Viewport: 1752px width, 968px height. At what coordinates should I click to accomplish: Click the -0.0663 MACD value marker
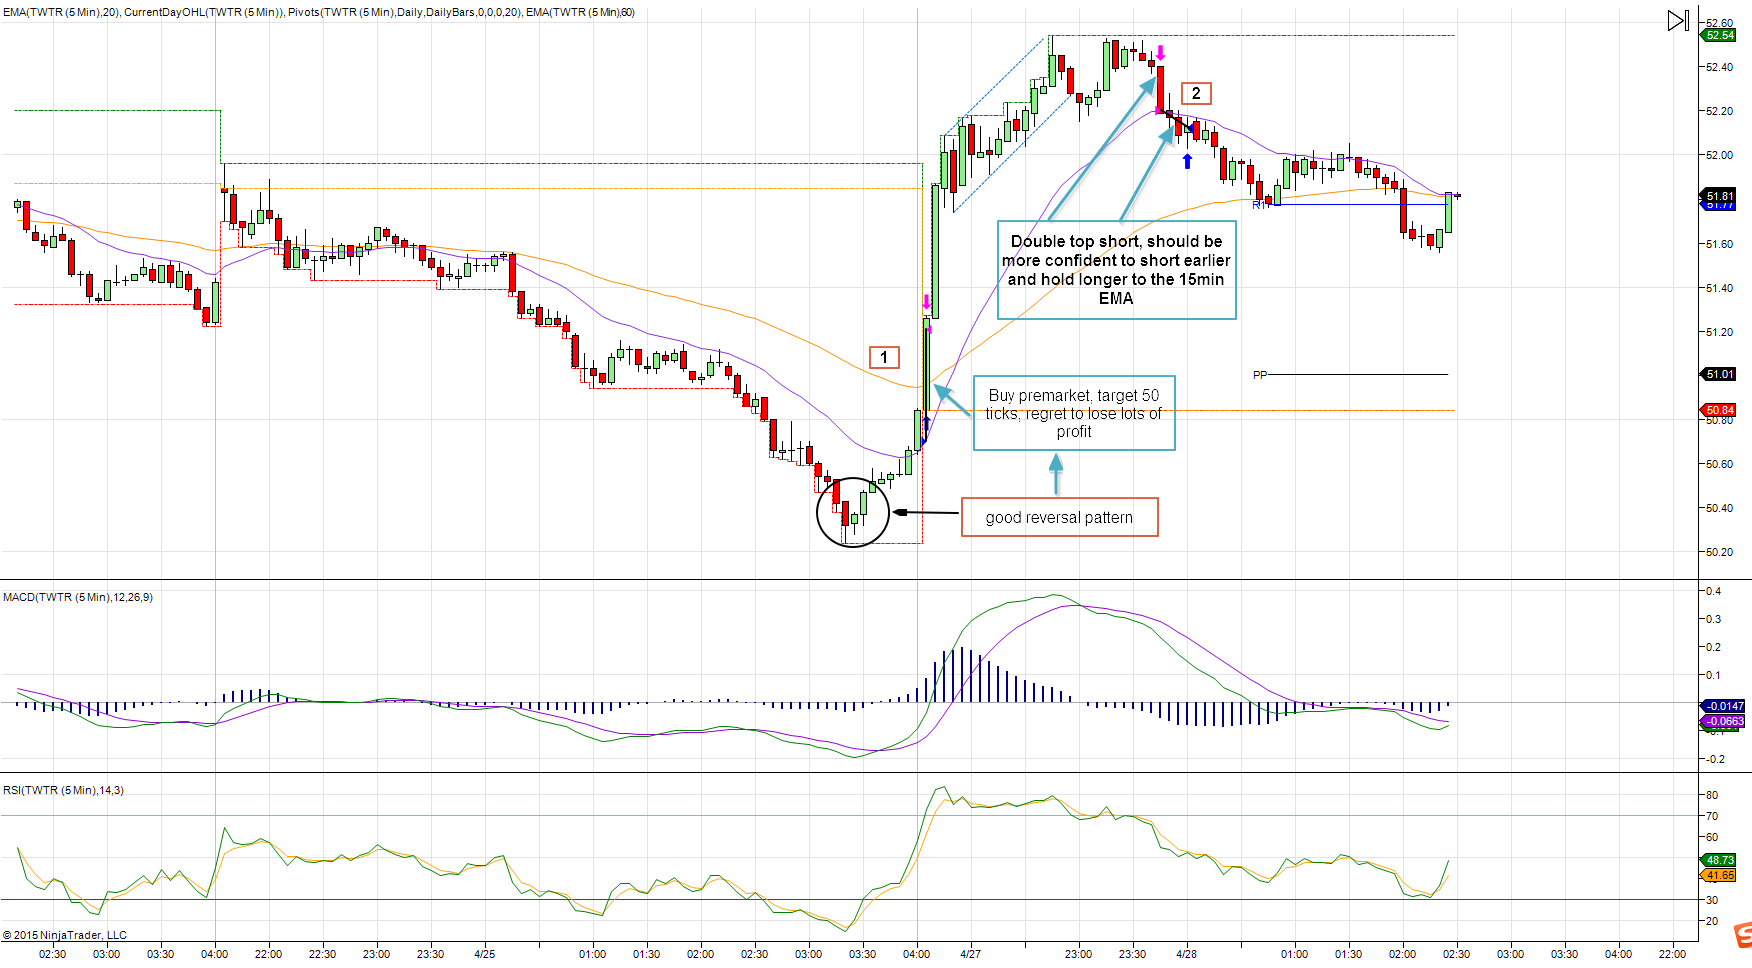pos(1723,721)
